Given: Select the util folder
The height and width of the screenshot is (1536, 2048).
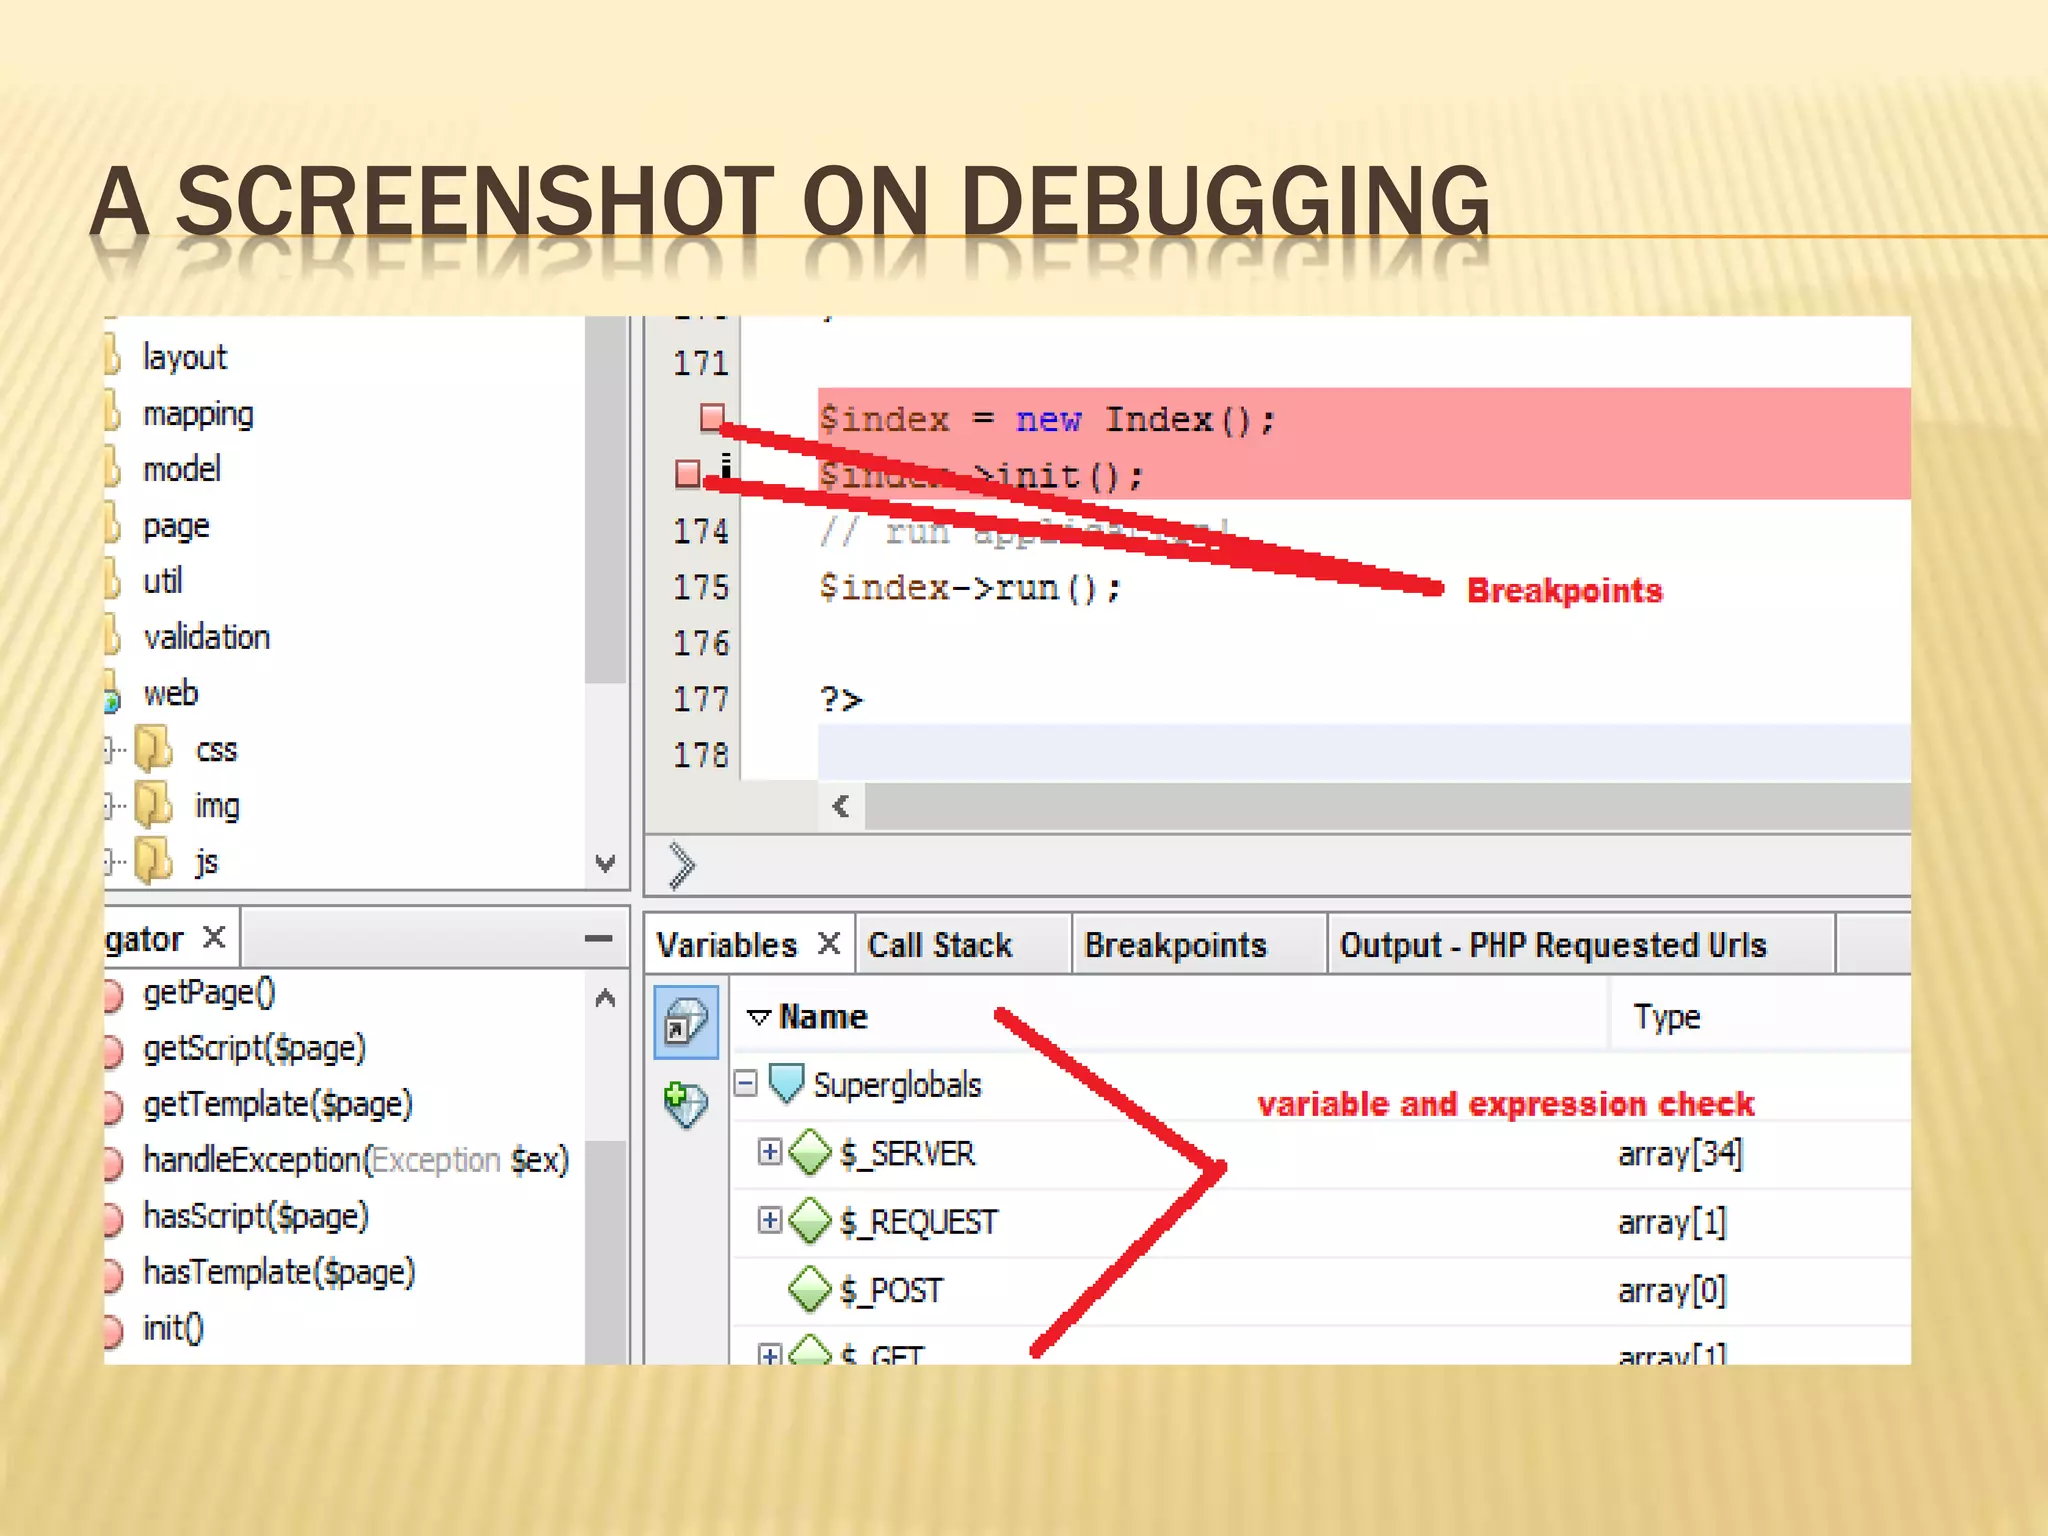Looking at the screenshot, I should point(162,581).
